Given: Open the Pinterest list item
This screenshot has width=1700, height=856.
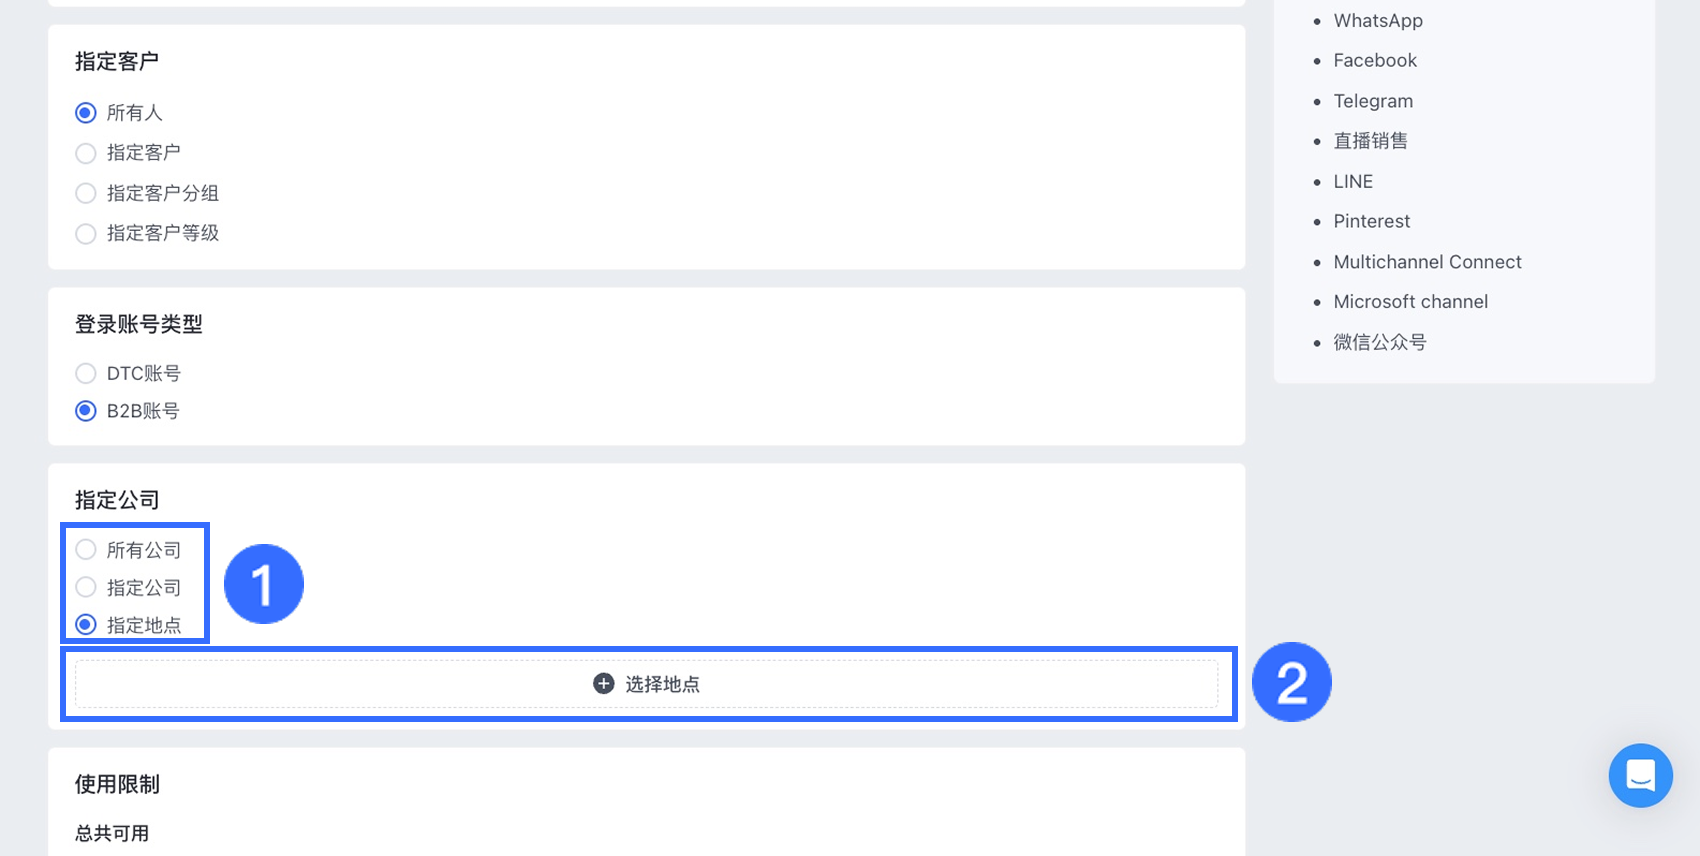Looking at the screenshot, I should pyautogui.click(x=1371, y=222).
